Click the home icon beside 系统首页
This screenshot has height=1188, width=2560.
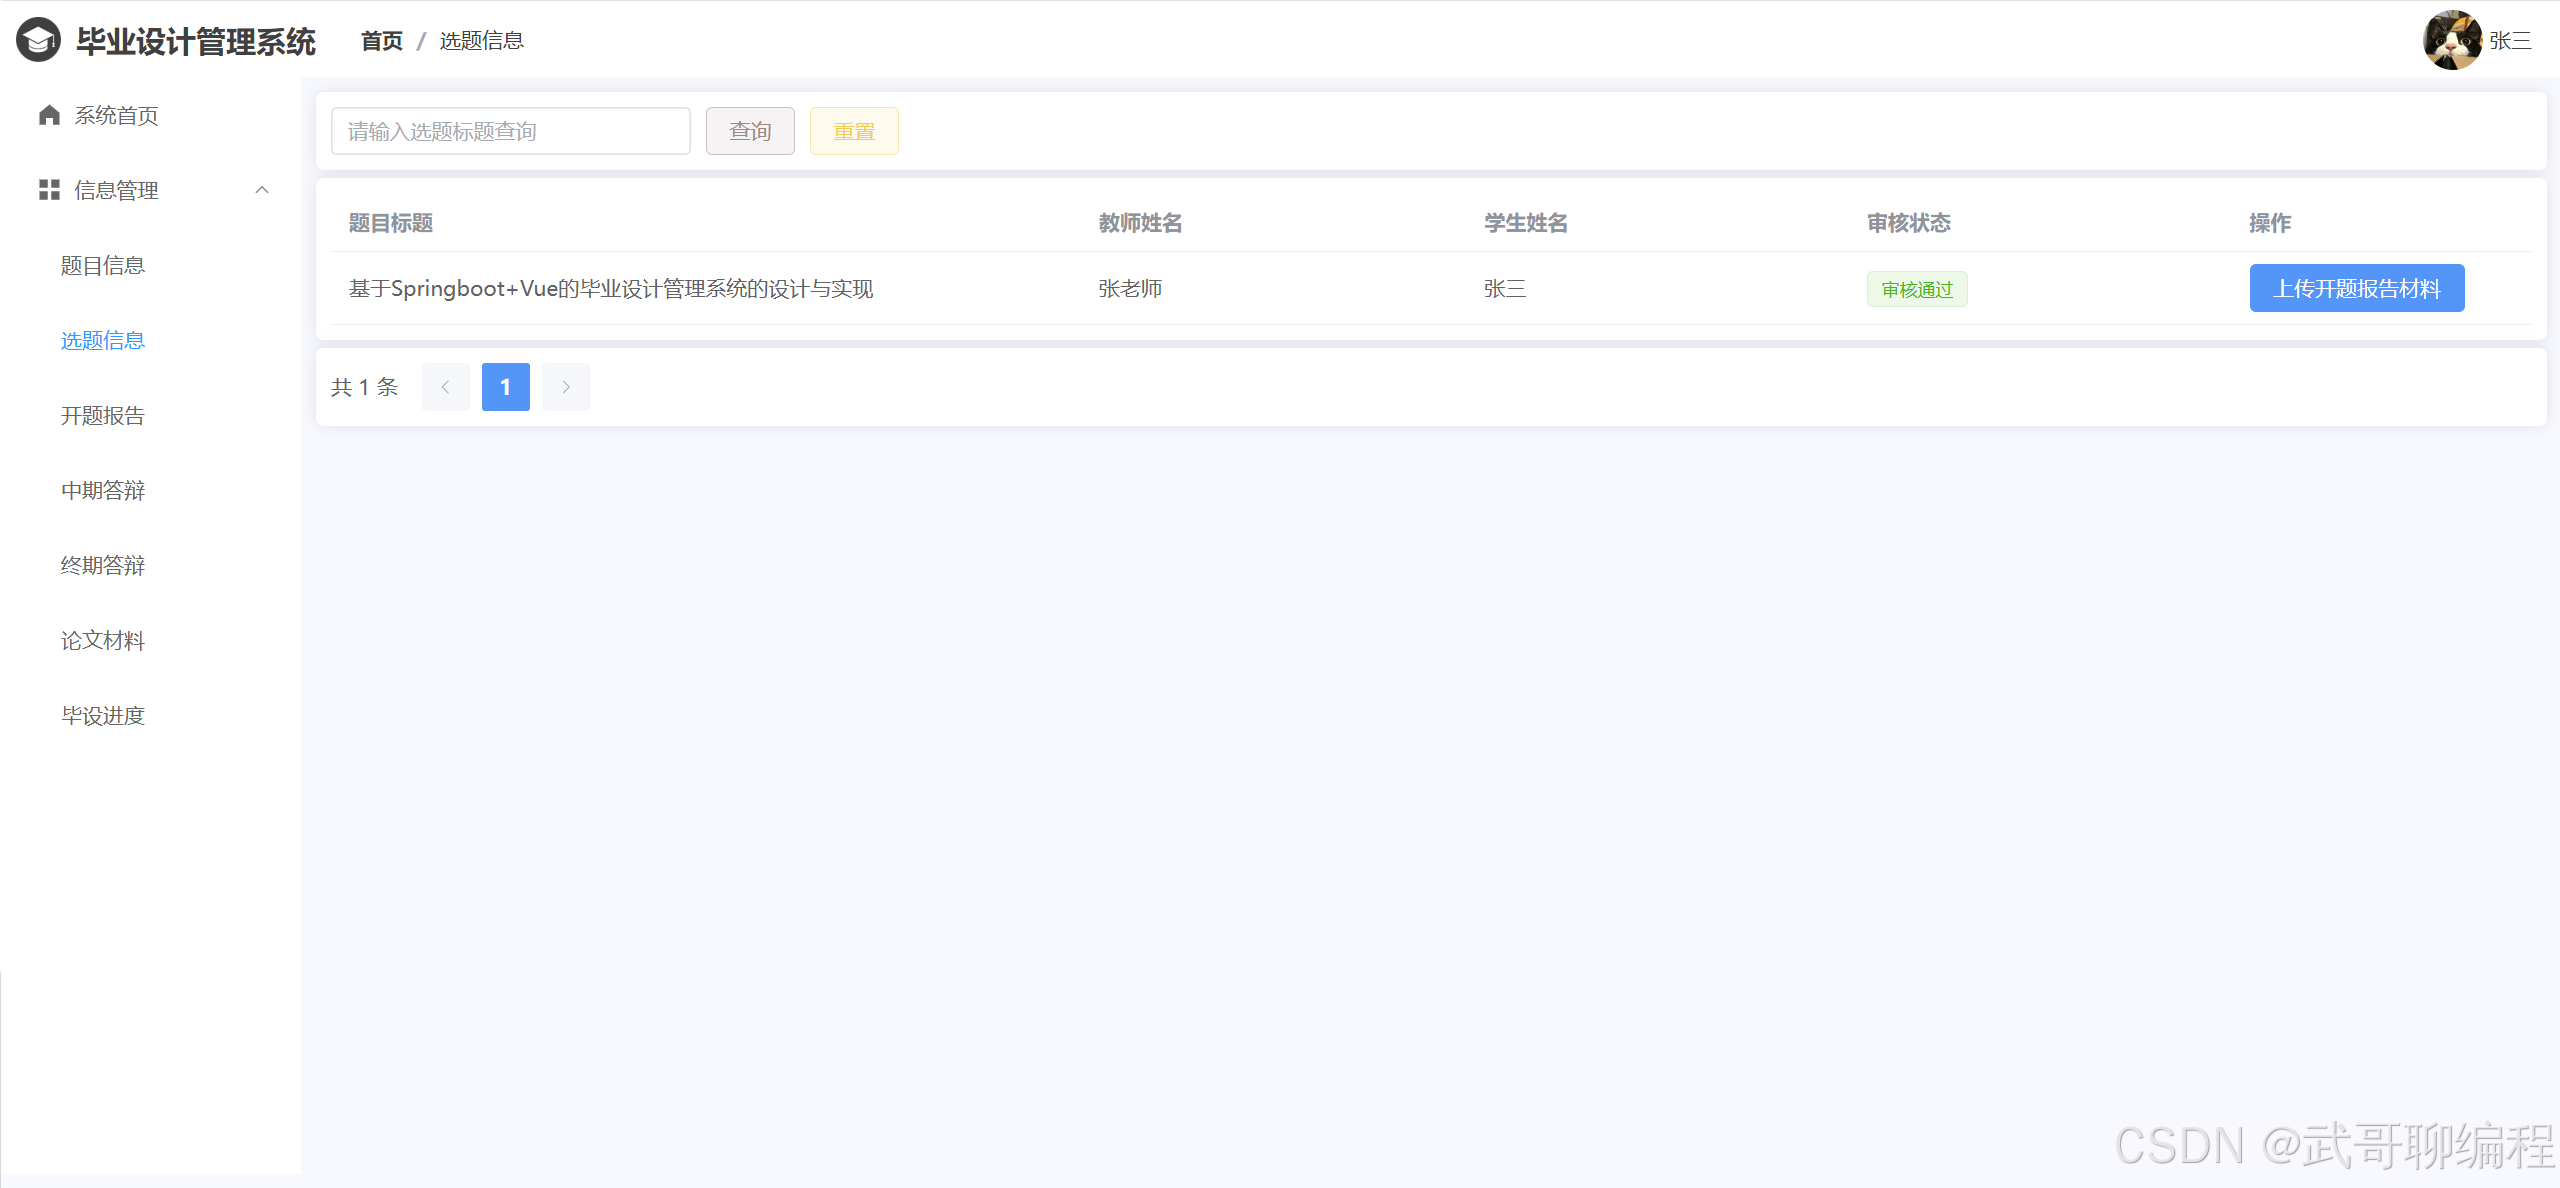pyautogui.click(x=49, y=115)
